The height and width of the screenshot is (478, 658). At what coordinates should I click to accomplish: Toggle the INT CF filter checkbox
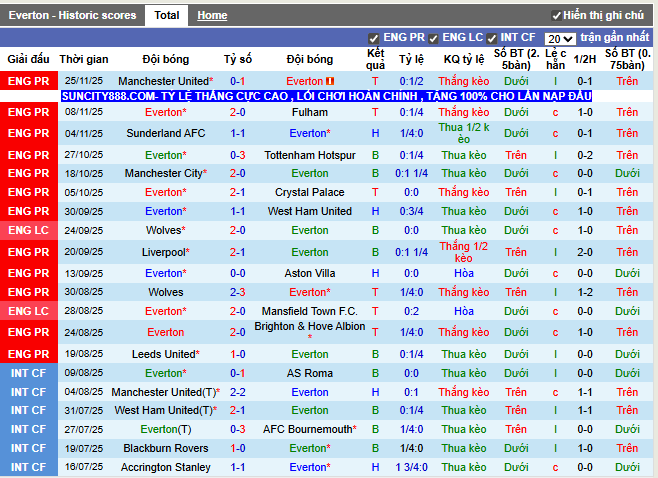coord(492,38)
